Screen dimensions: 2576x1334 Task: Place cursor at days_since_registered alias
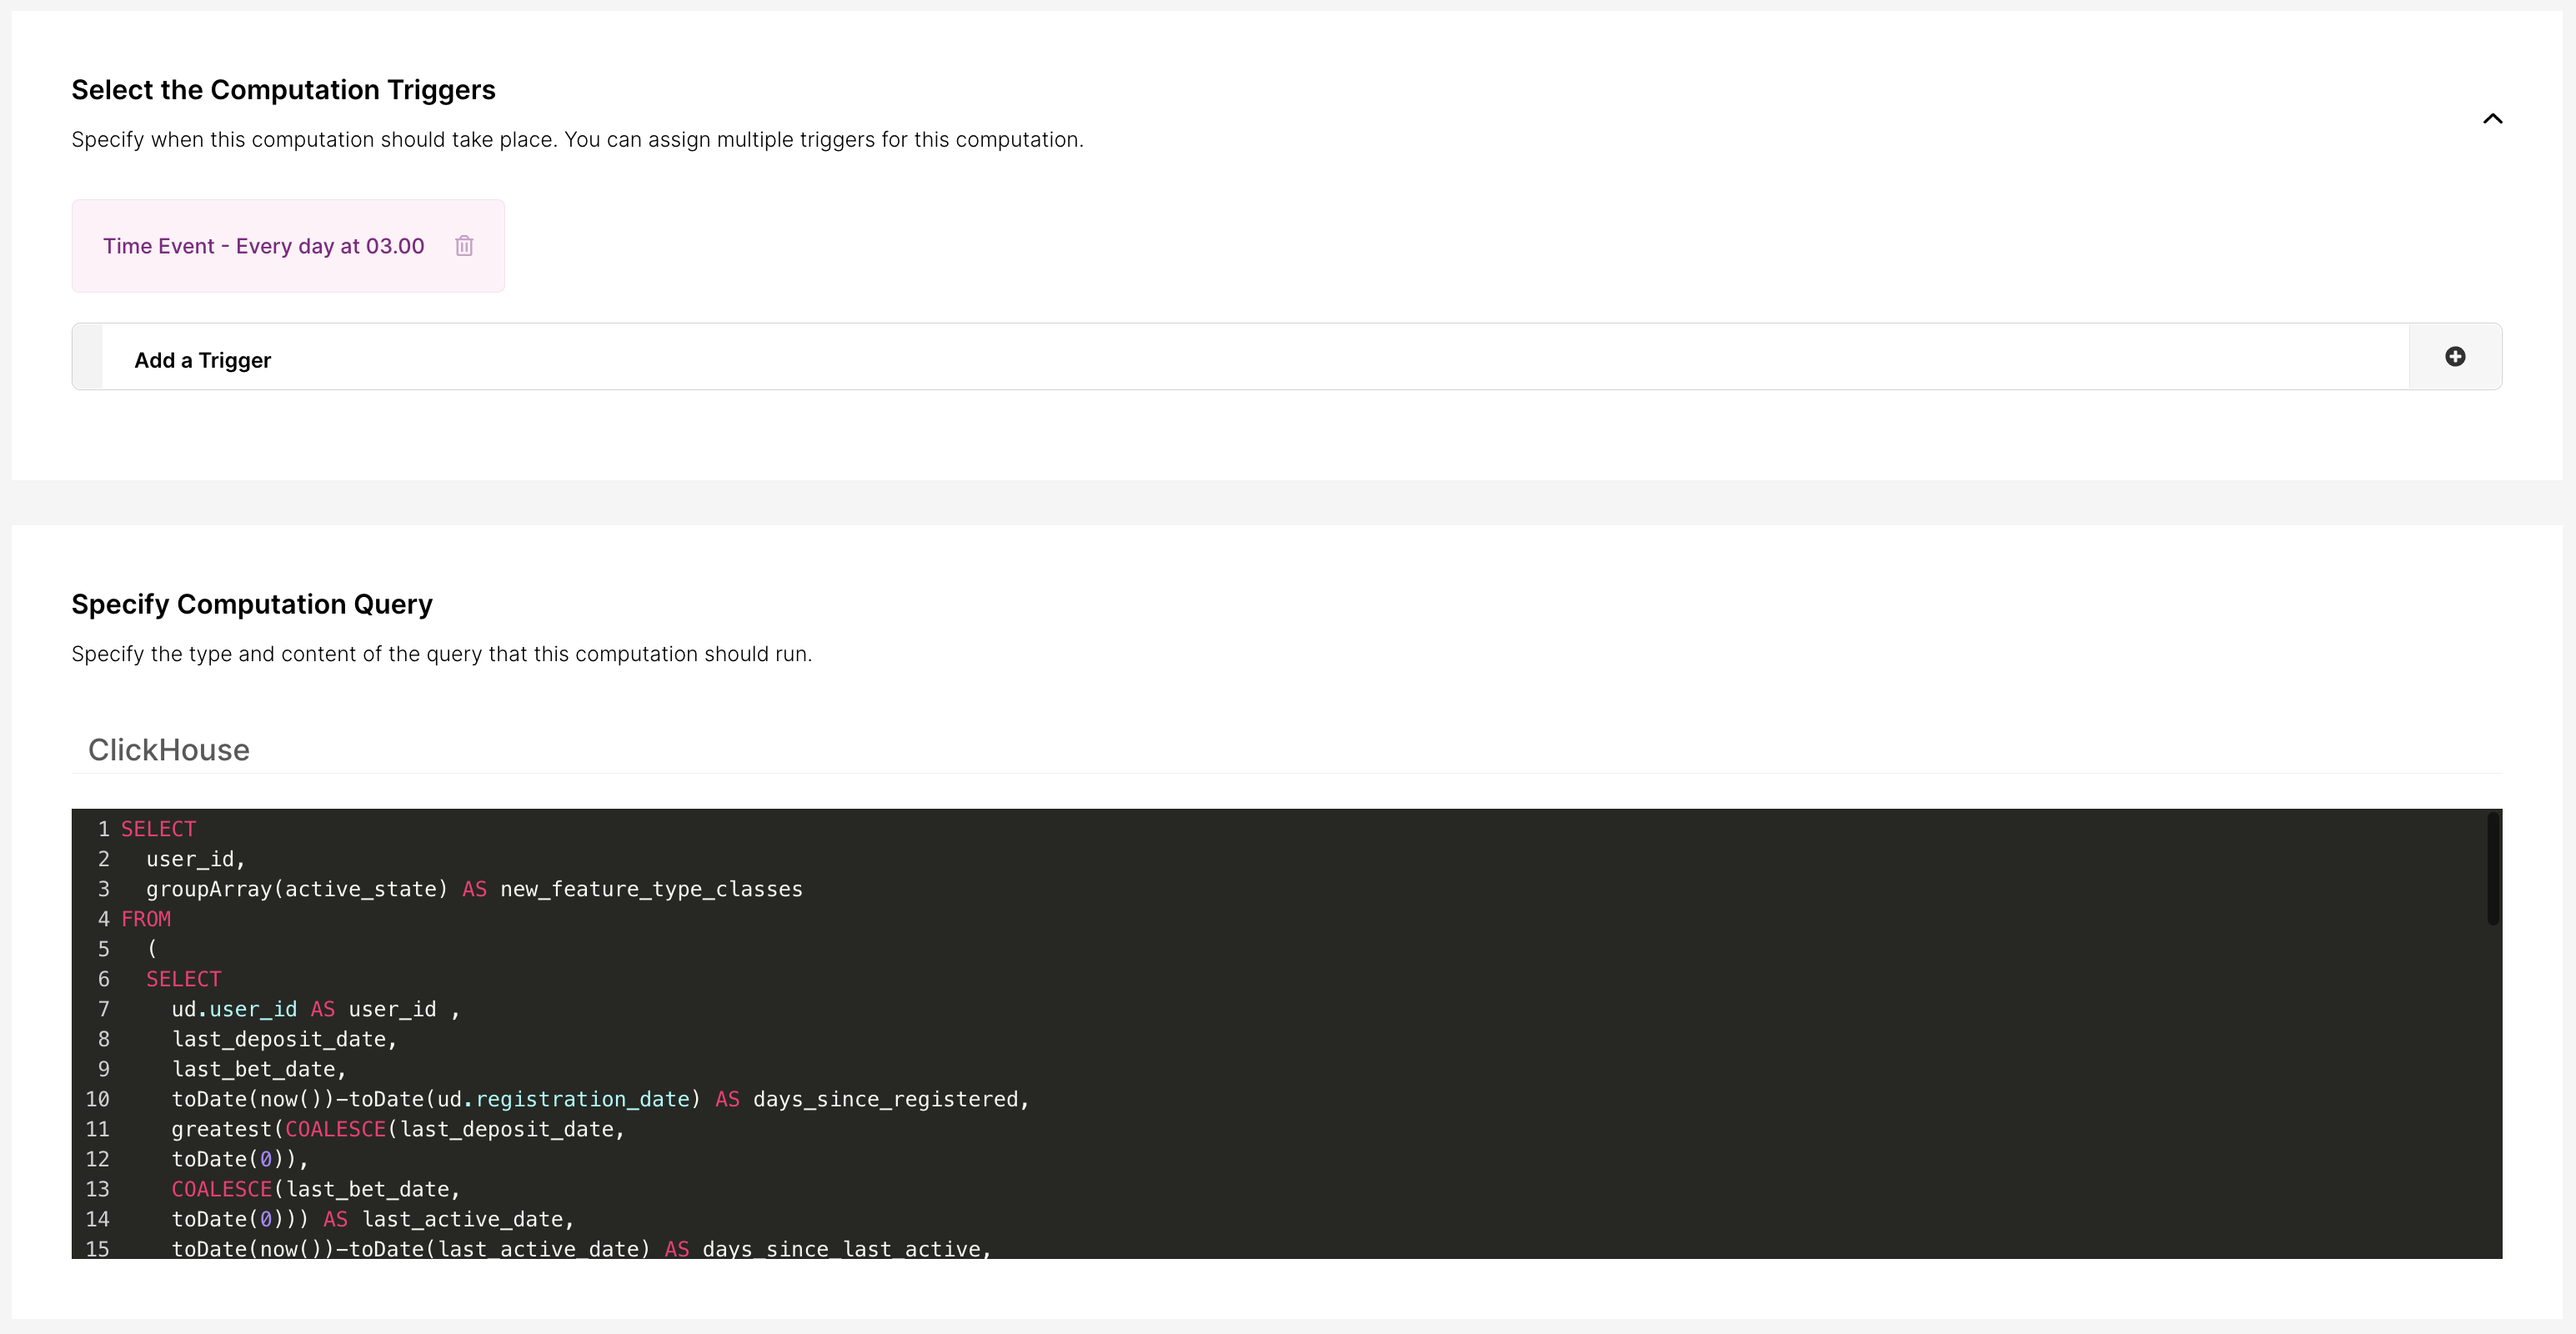click(x=885, y=1099)
